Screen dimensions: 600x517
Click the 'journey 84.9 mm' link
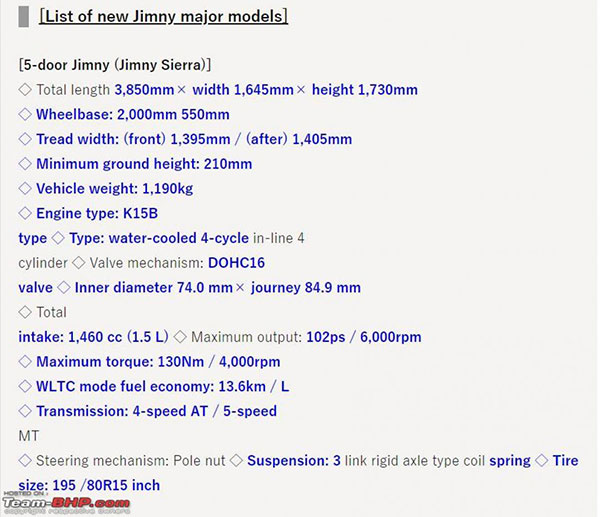click(x=305, y=288)
